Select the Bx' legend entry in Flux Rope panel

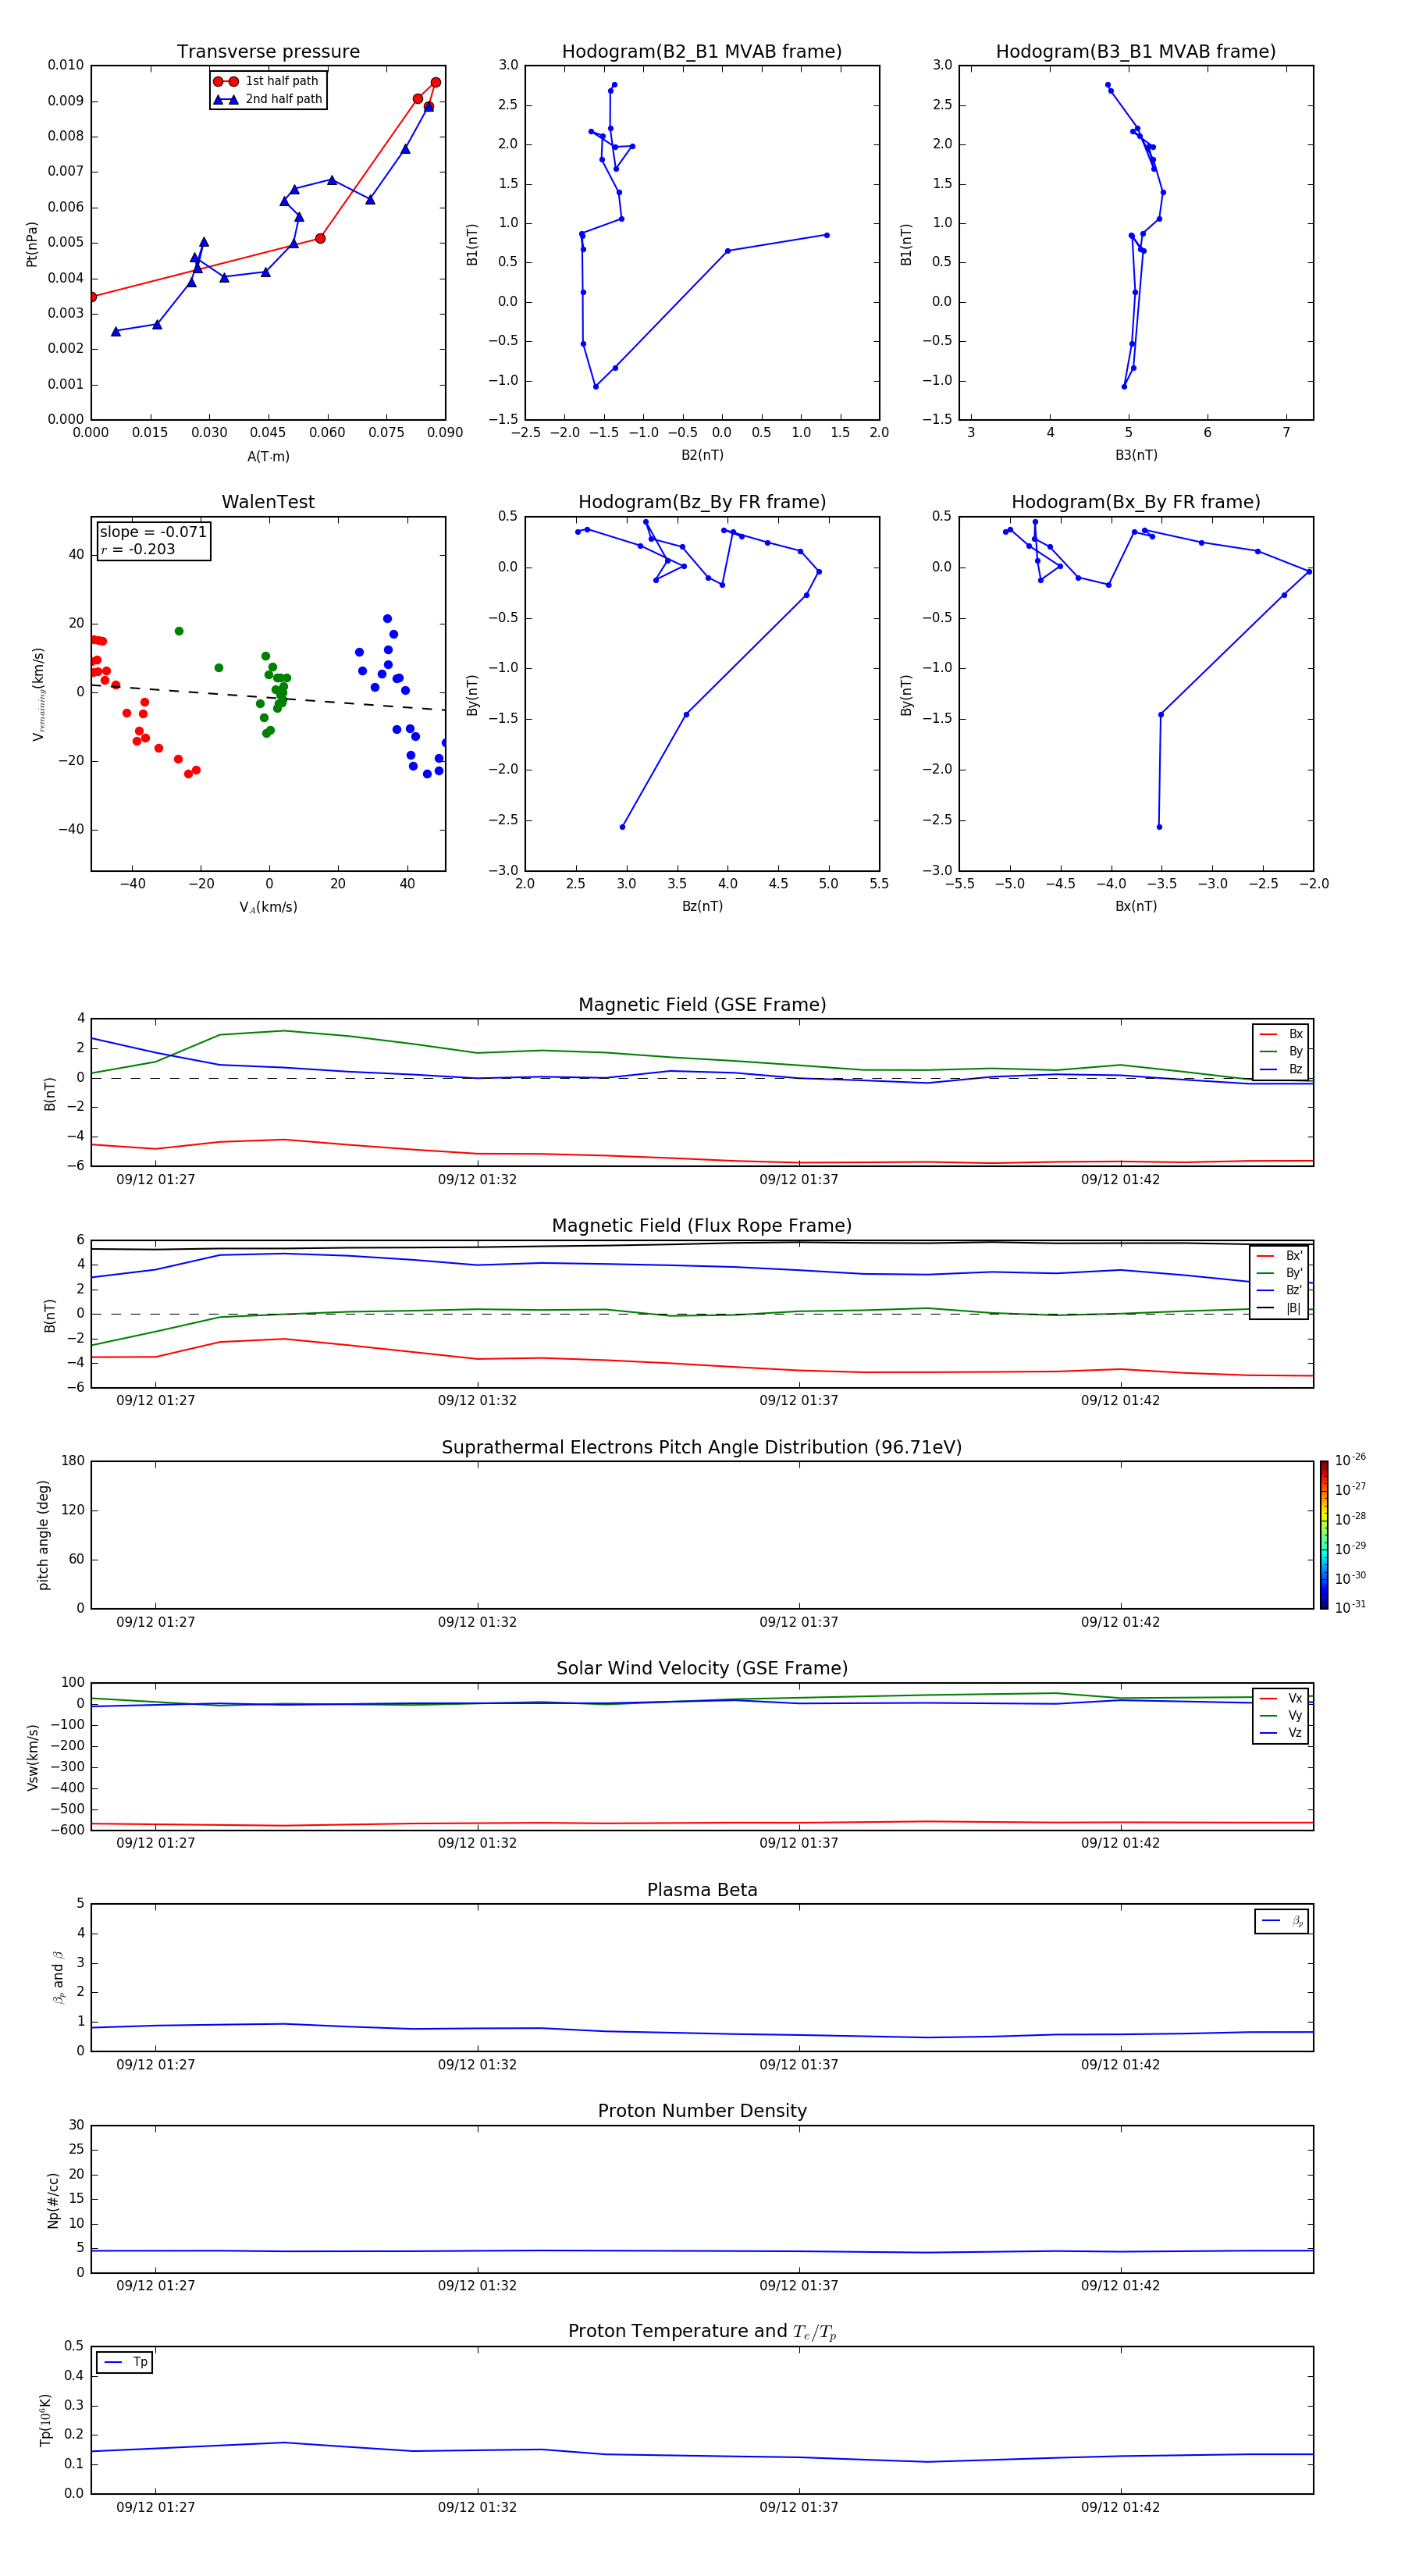tap(1279, 1256)
